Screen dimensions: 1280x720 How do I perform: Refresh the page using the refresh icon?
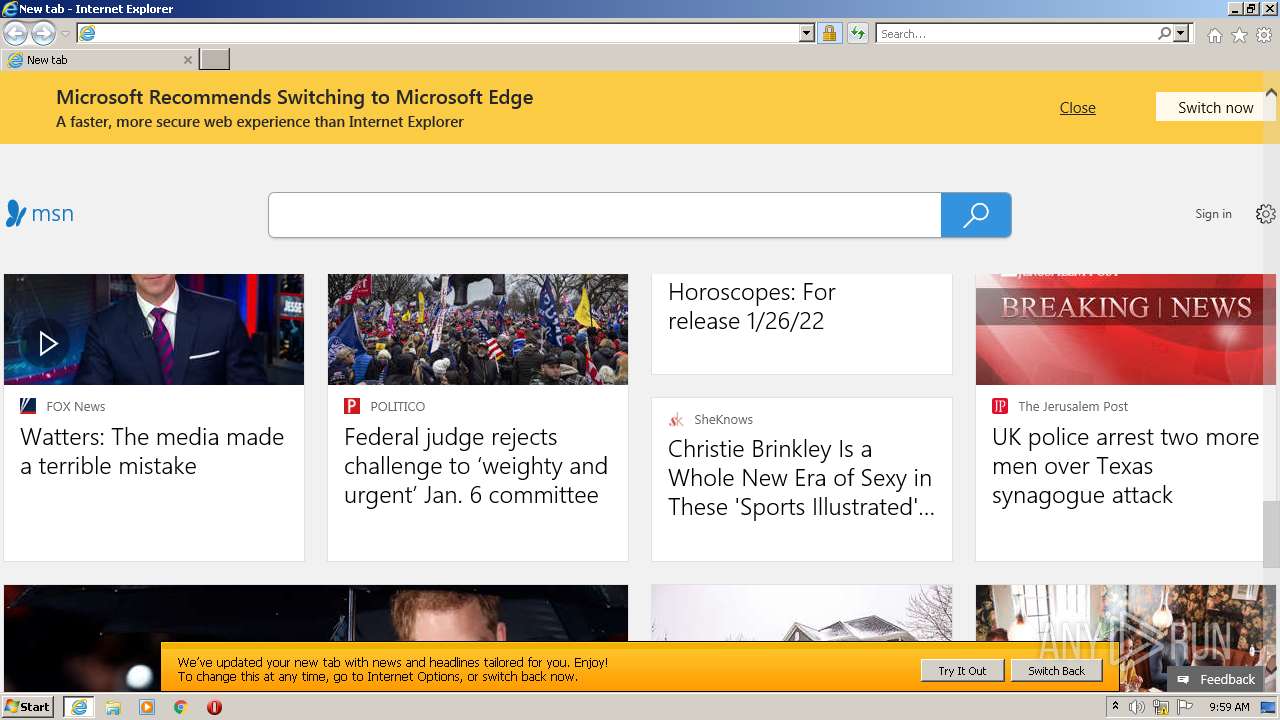pyautogui.click(x=858, y=33)
